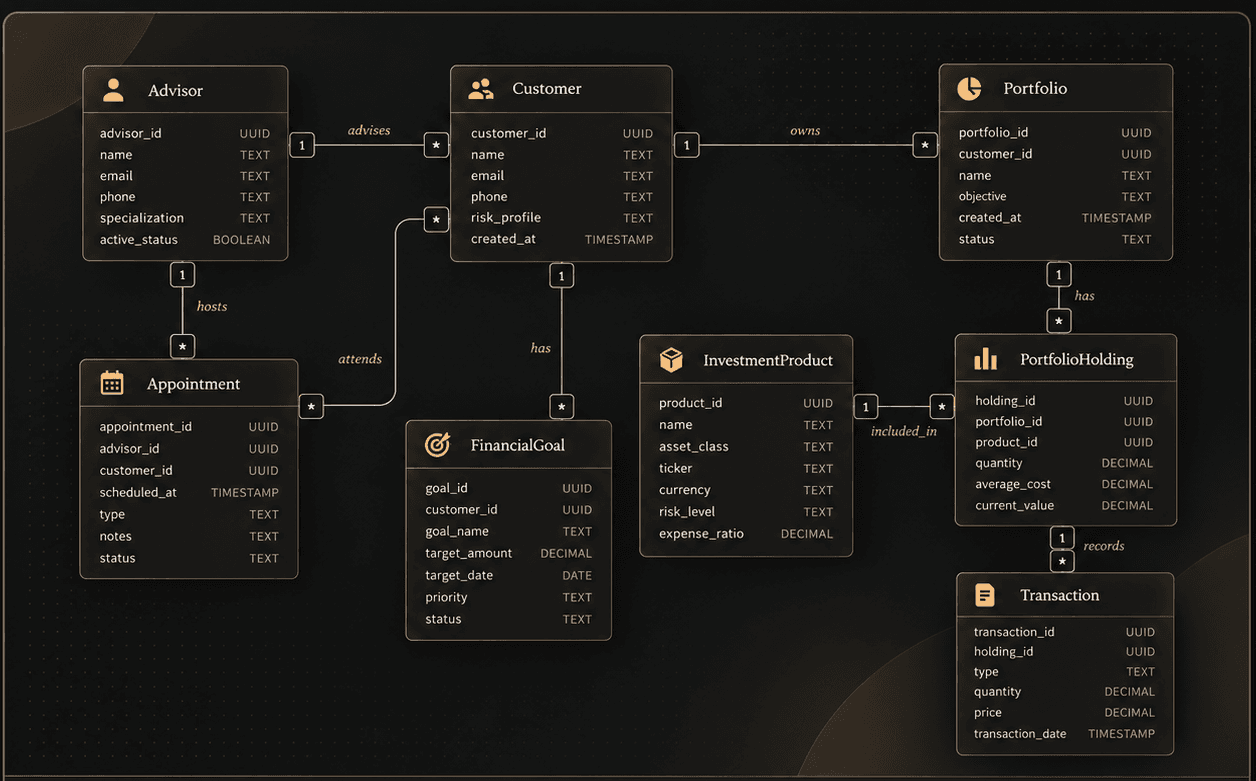Select the Customer entity title
This screenshot has height=781, width=1256.
point(547,88)
